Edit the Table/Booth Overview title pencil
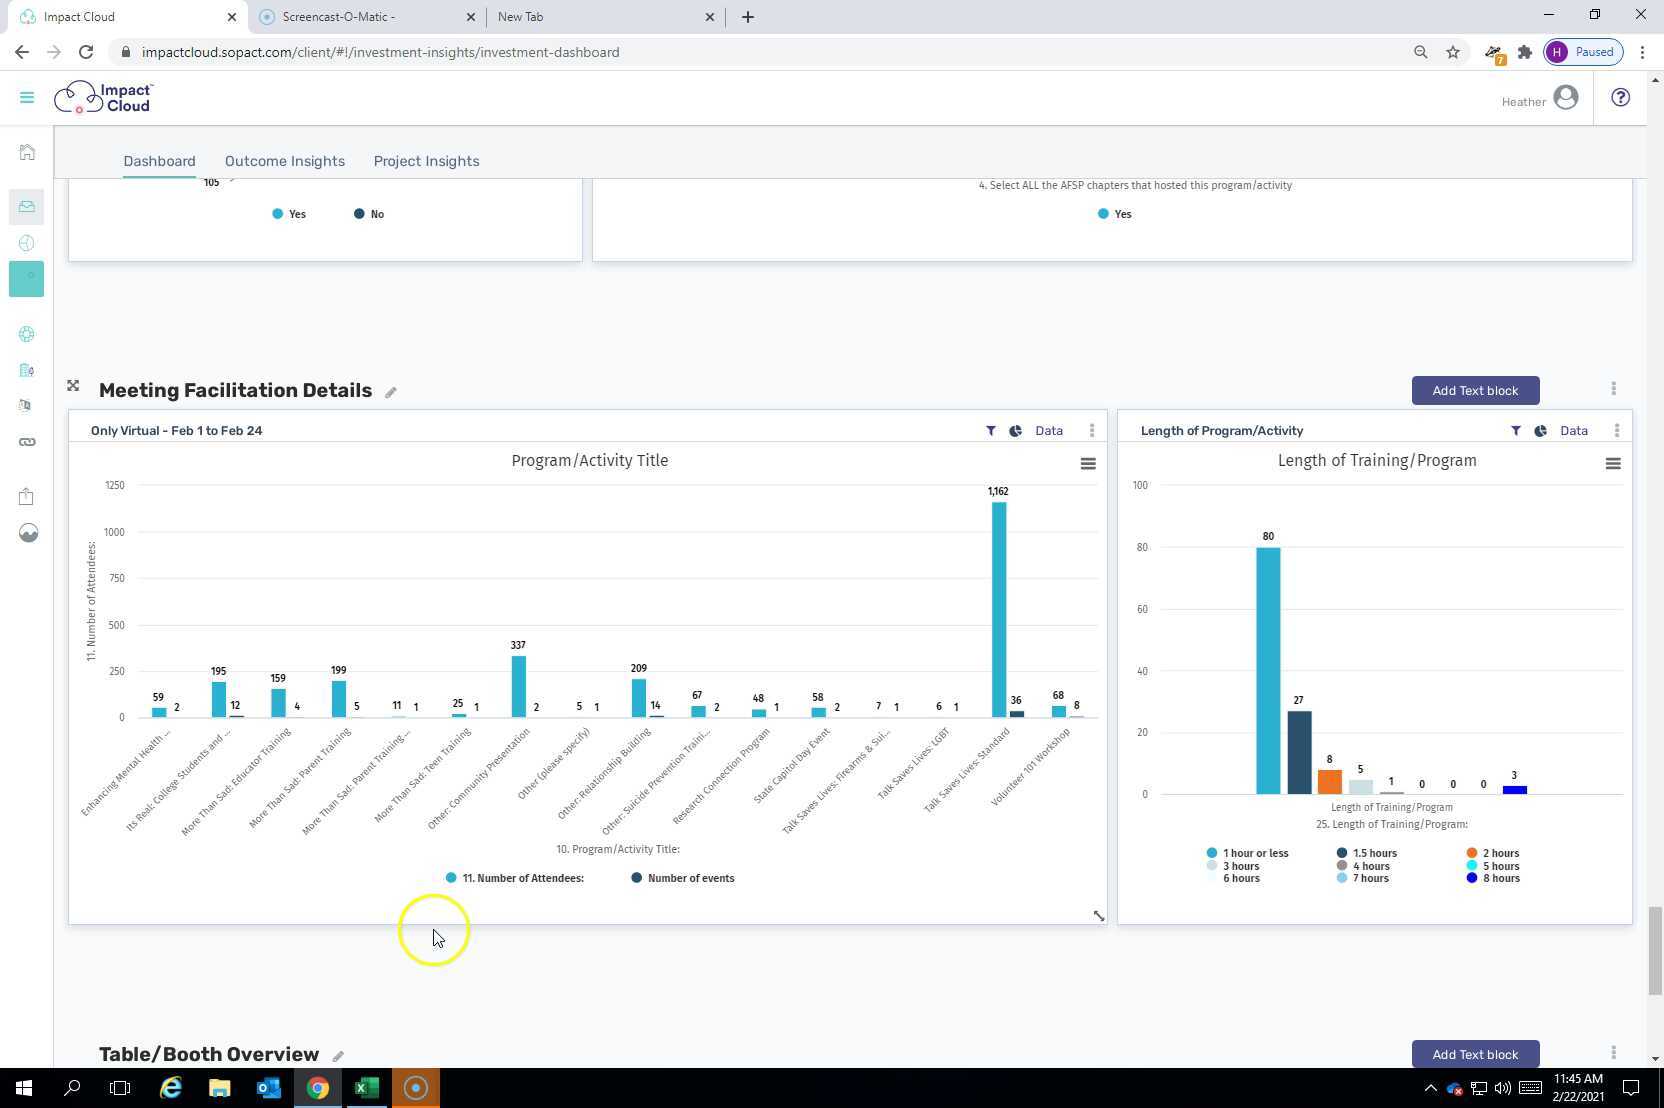Screen dimensions: 1664x1108 coord(338,1056)
